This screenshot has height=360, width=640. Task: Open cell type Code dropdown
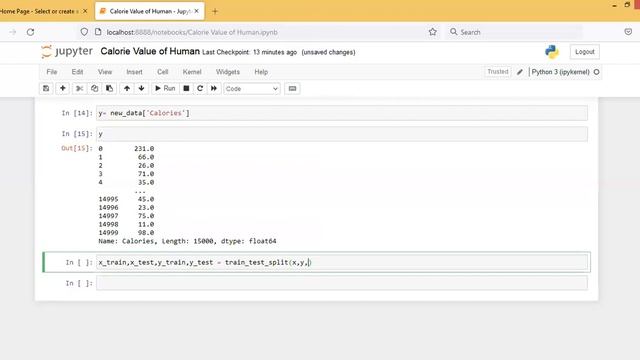(251, 89)
